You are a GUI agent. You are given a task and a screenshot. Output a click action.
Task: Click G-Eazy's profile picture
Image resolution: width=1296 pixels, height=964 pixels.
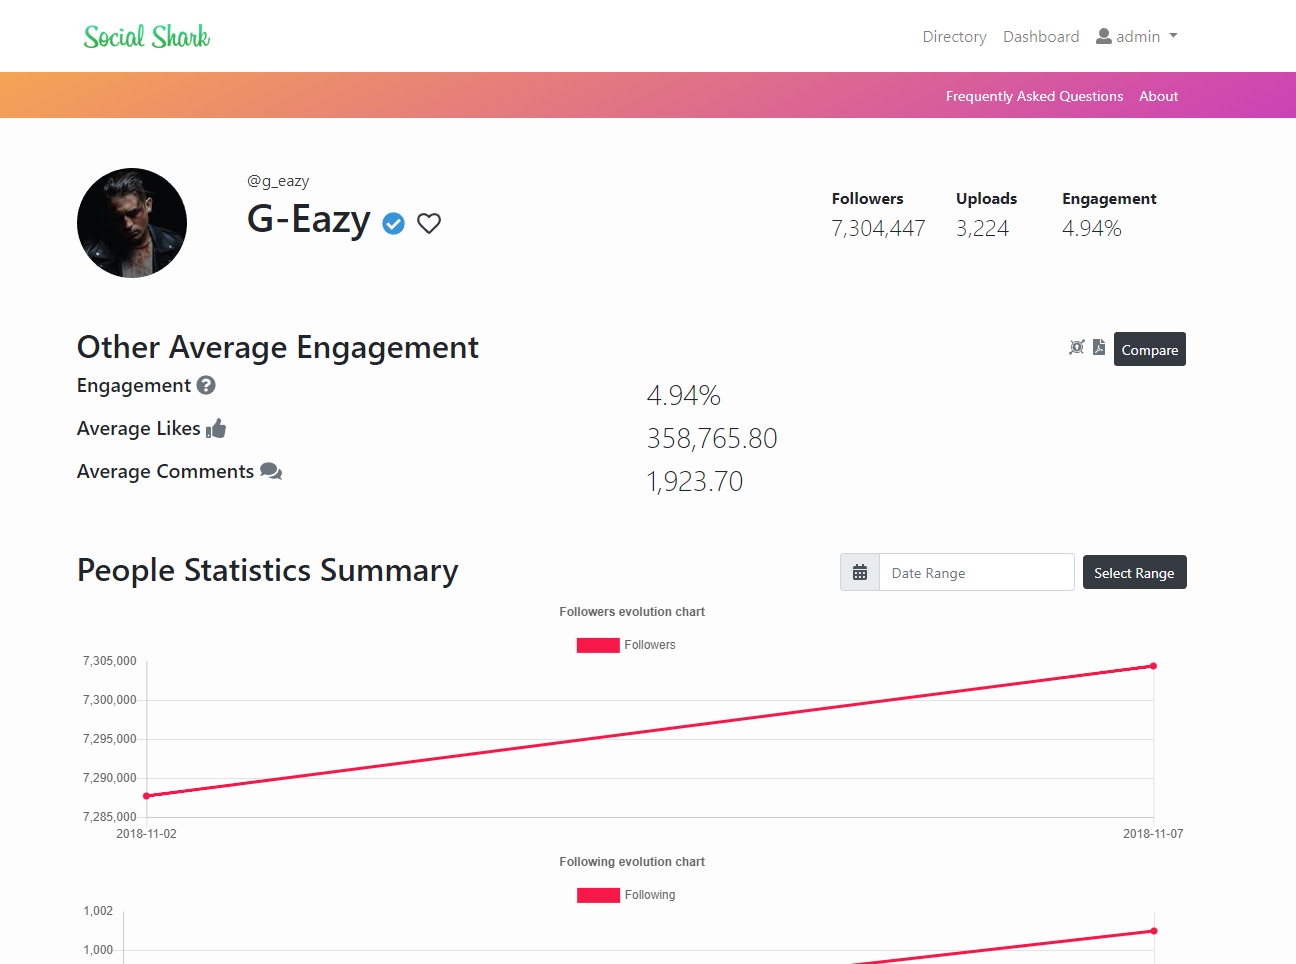[132, 223]
